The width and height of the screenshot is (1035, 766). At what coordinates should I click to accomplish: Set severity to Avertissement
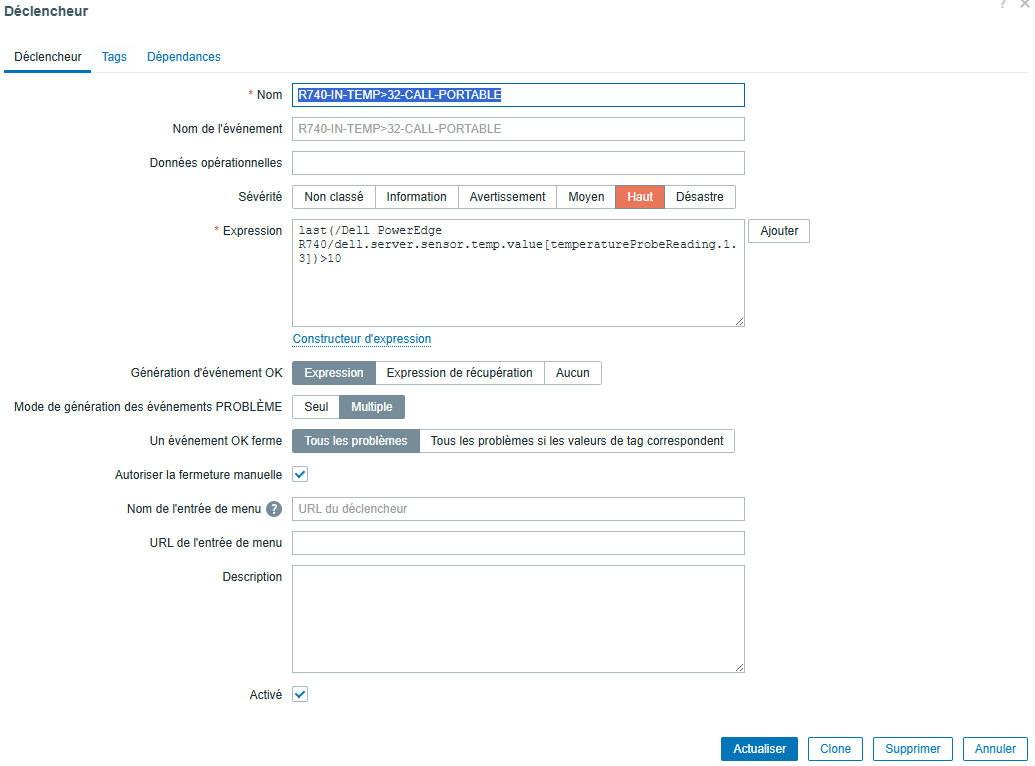pyautogui.click(x=507, y=197)
